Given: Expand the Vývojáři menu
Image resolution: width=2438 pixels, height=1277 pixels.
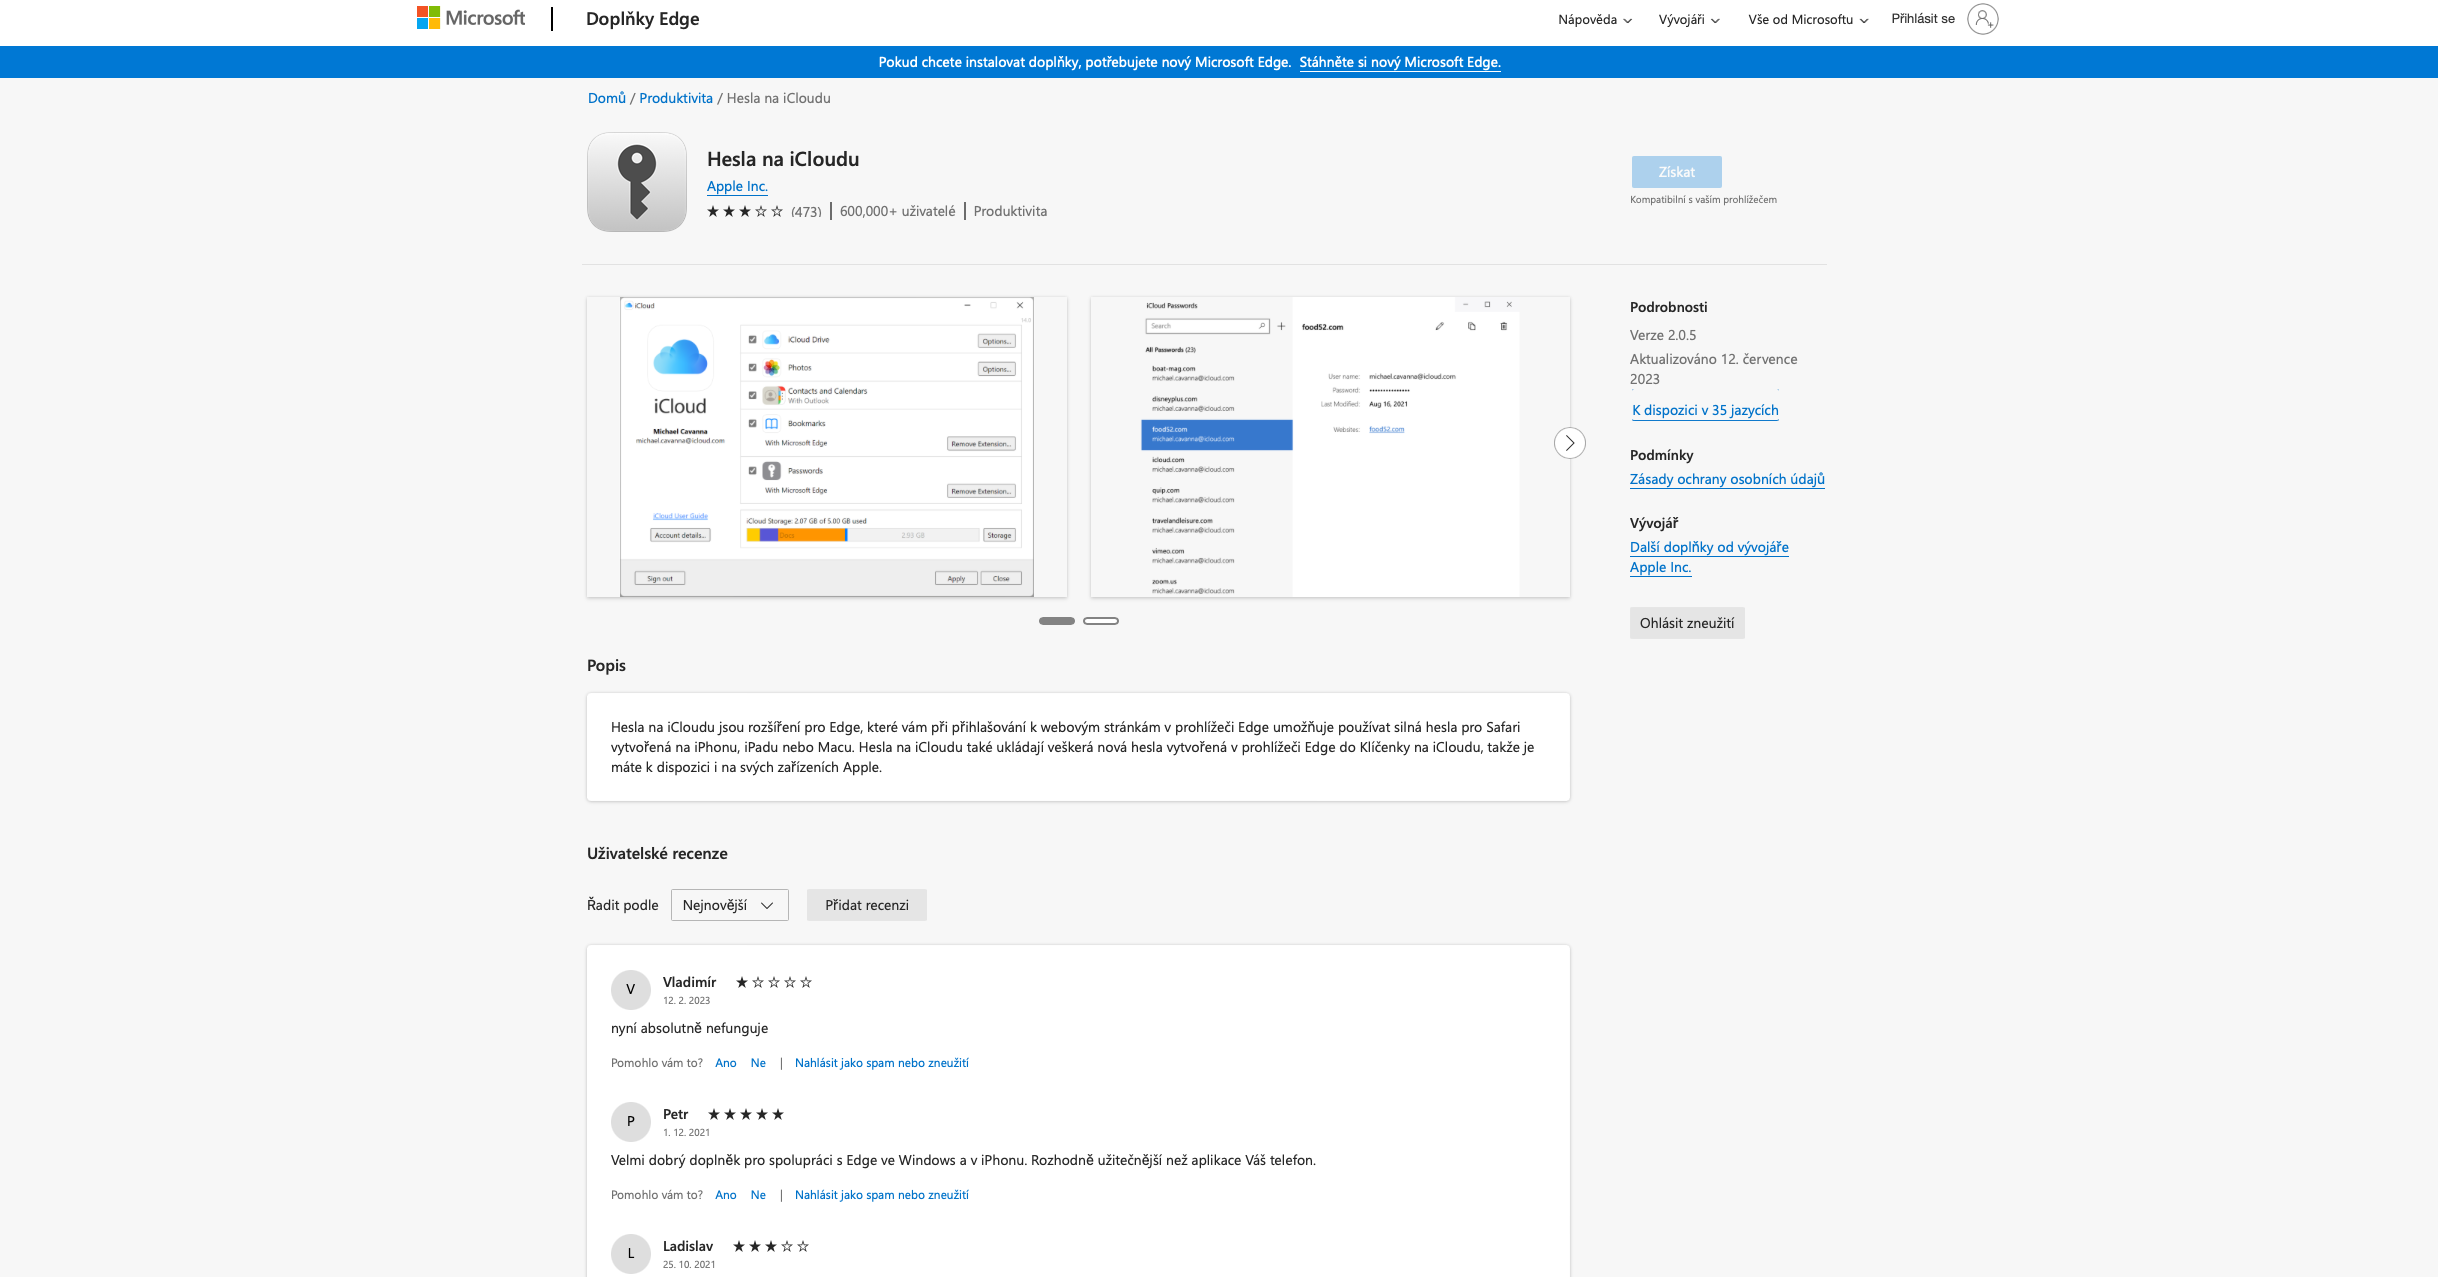Looking at the screenshot, I should [1688, 19].
